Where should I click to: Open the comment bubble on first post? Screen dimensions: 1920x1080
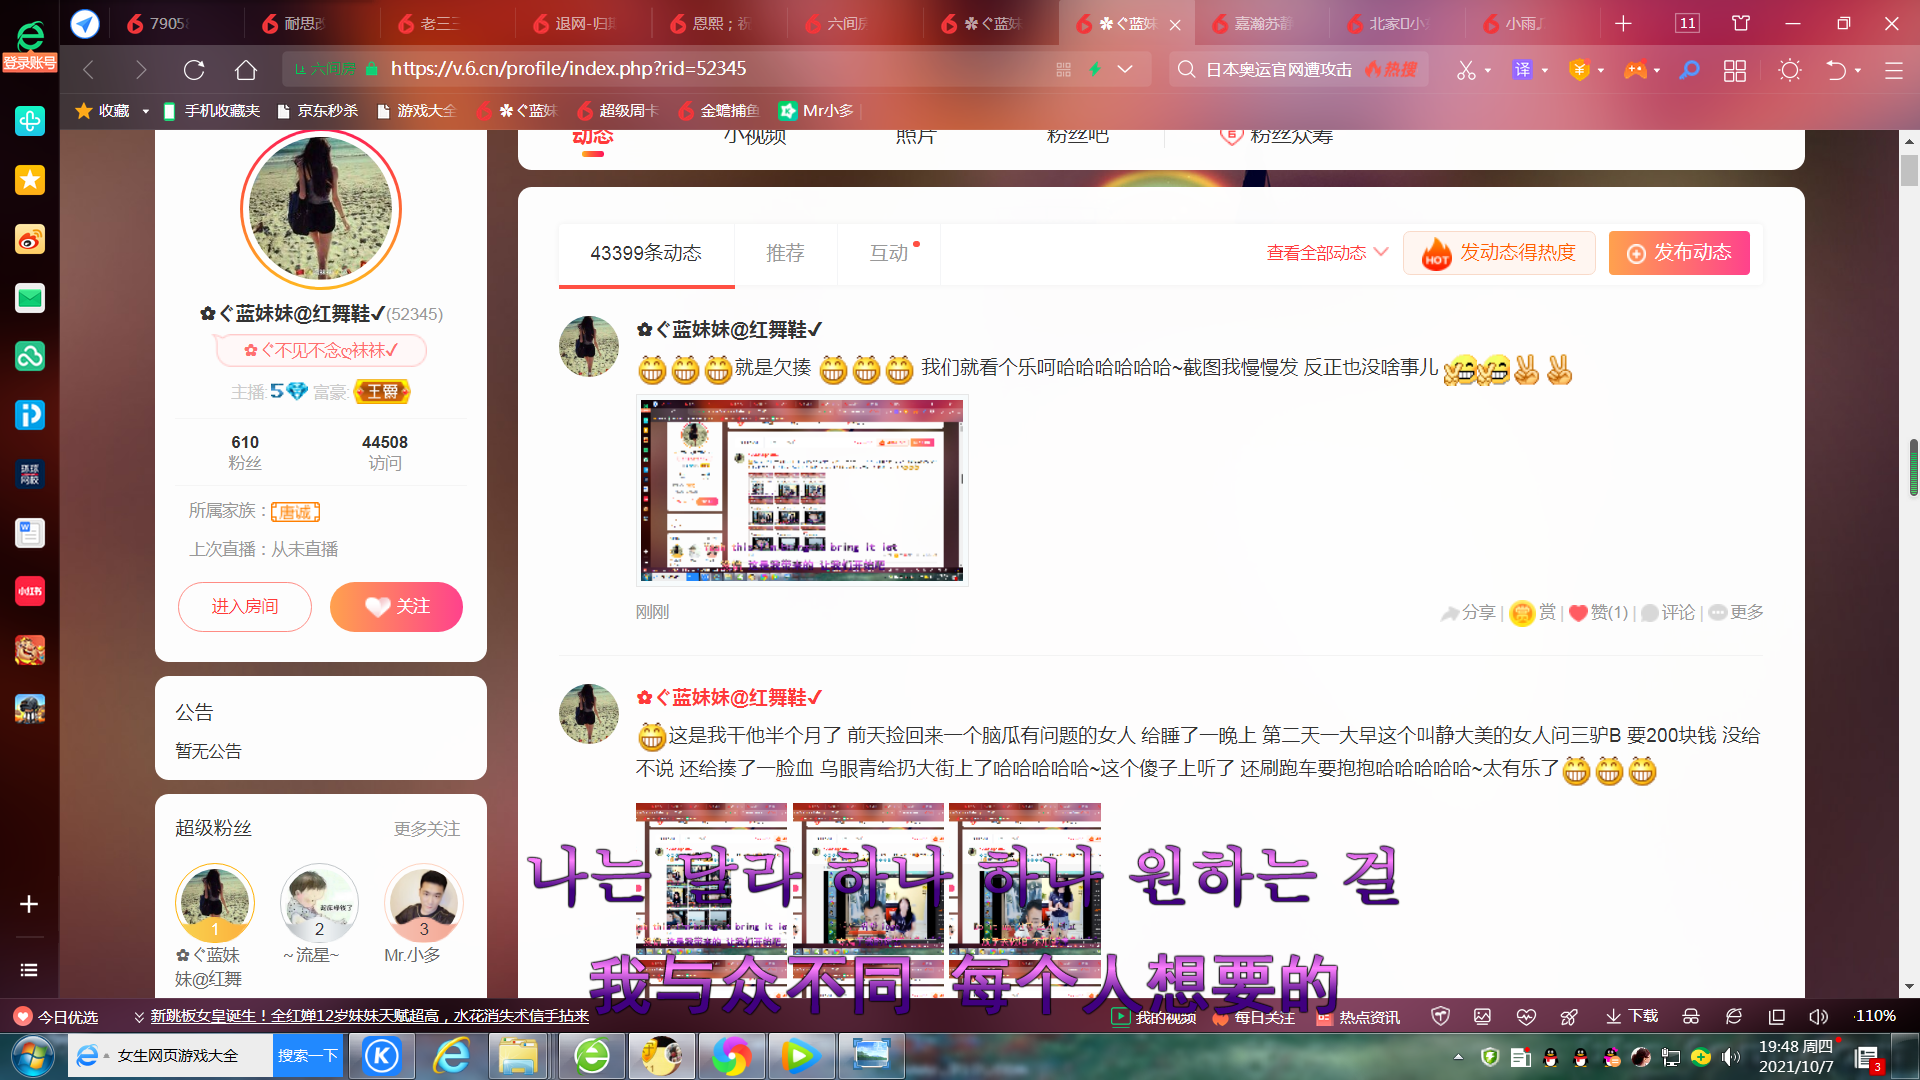click(1650, 613)
